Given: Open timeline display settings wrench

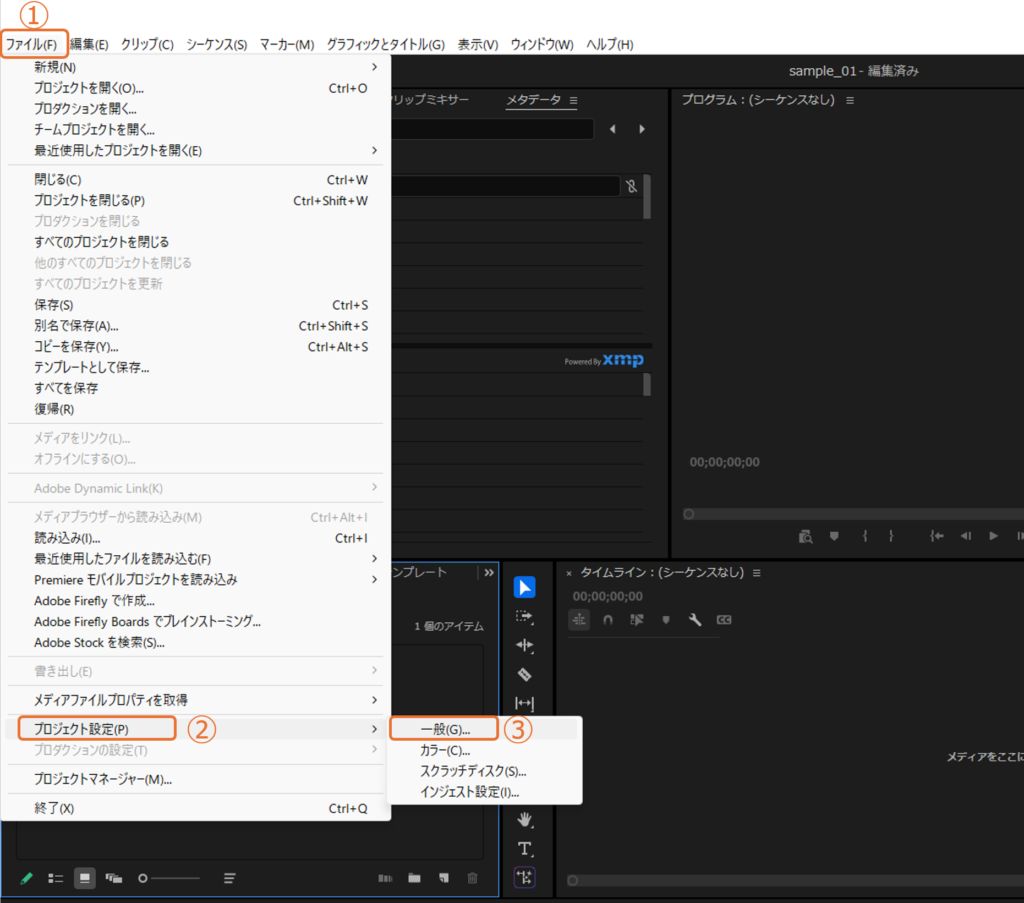Looking at the screenshot, I should [x=695, y=620].
